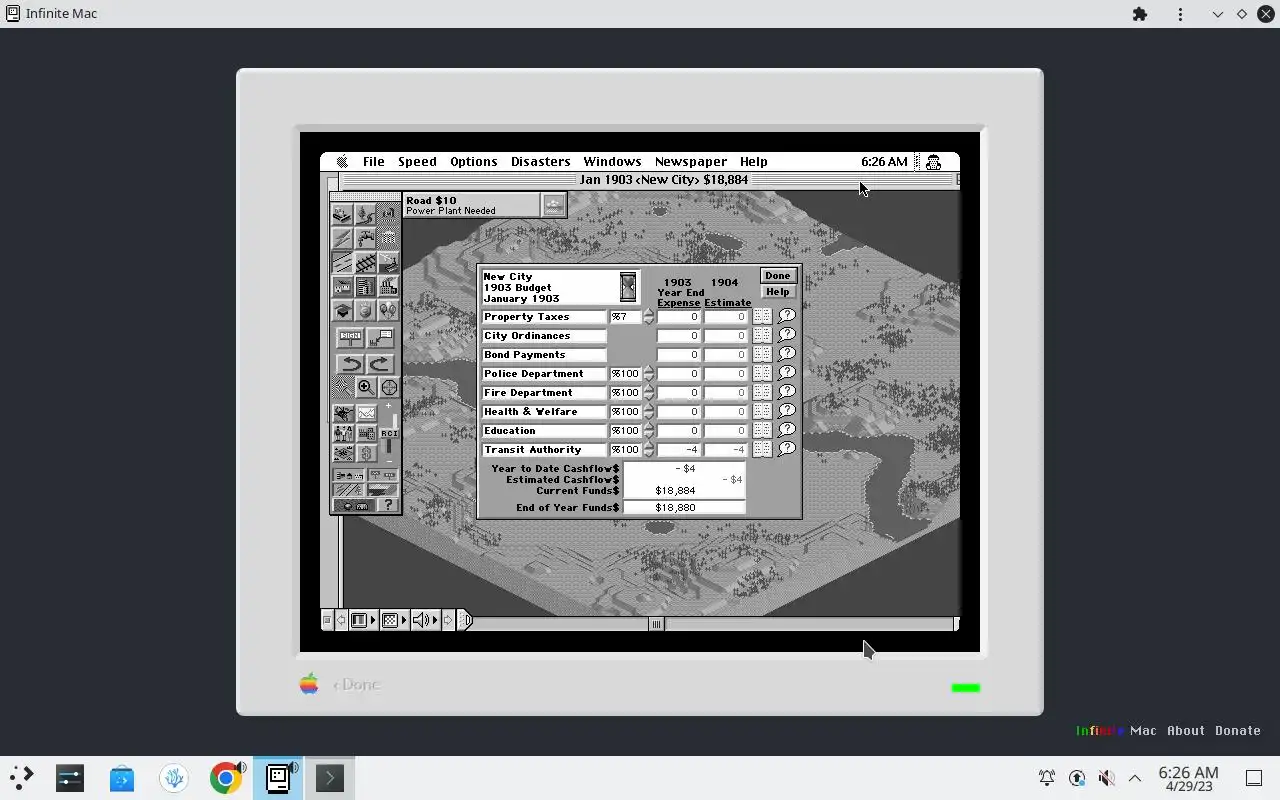
Task: Open the Newspaper menu
Action: click(x=690, y=161)
